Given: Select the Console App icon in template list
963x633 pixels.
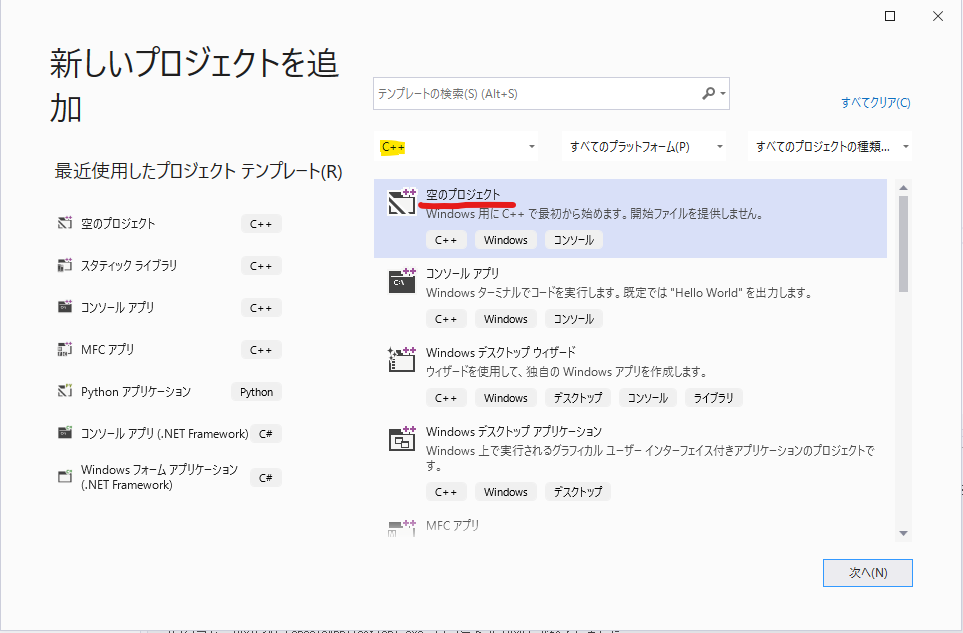Looking at the screenshot, I should (x=401, y=281).
